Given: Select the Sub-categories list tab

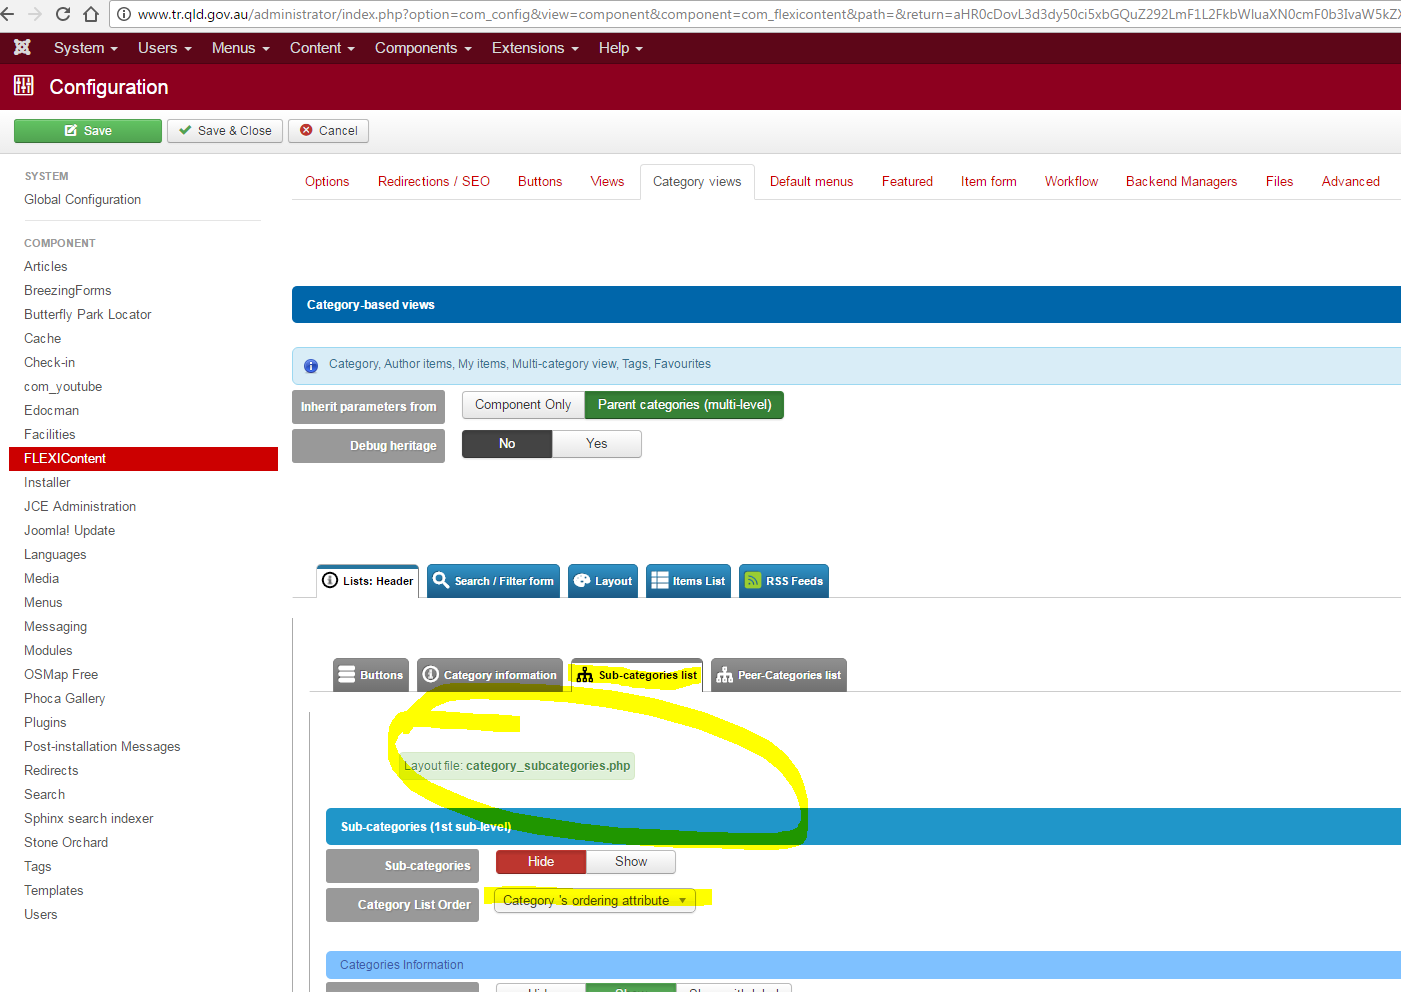Looking at the screenshot, I should [637, 675].
